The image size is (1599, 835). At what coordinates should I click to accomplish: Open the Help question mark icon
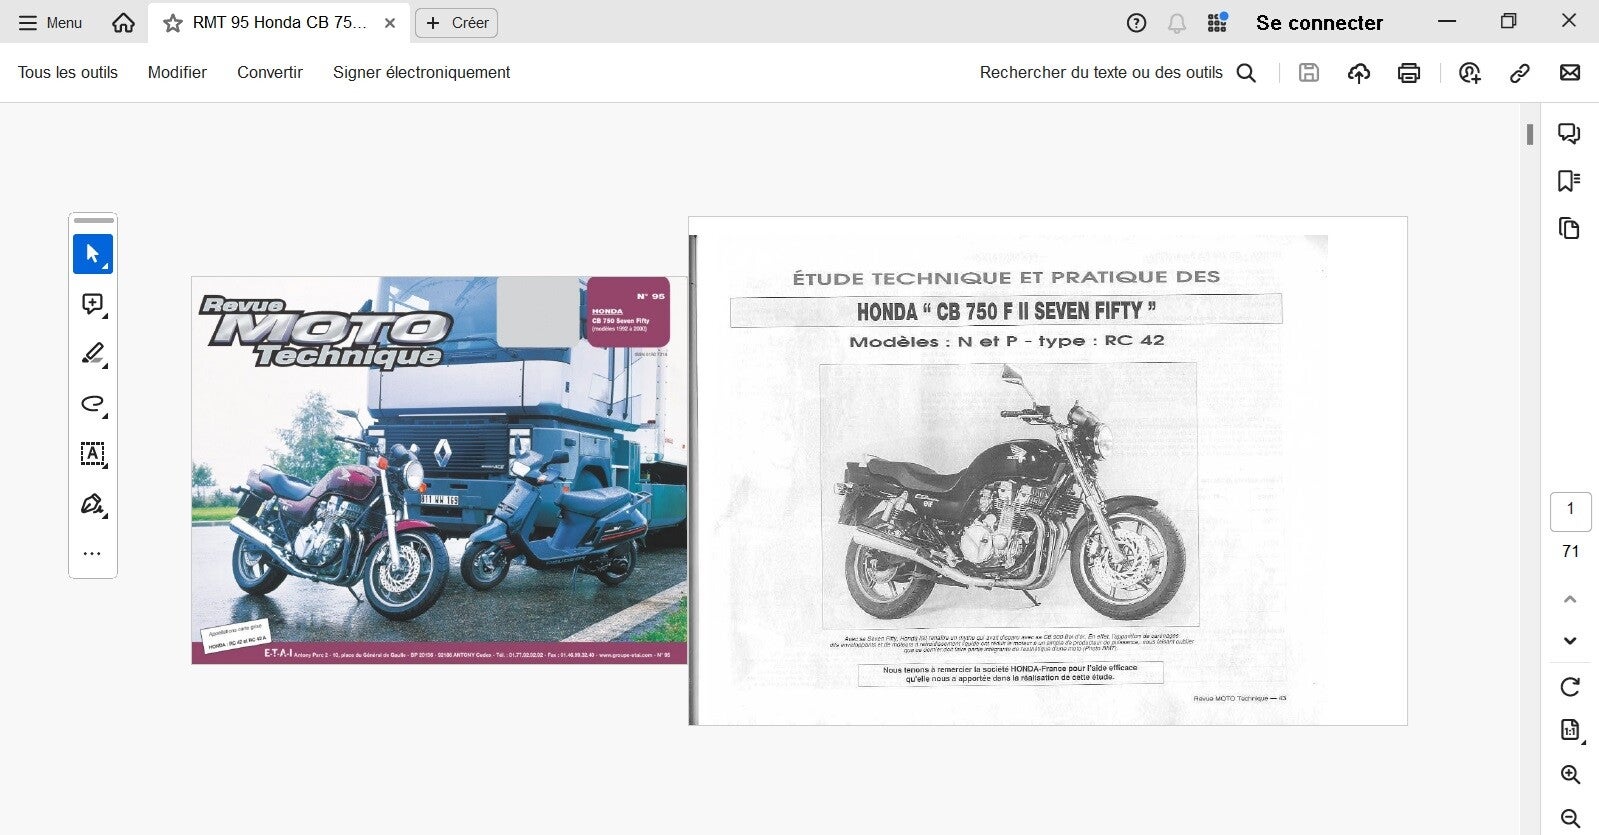(x=1136, y=23)
